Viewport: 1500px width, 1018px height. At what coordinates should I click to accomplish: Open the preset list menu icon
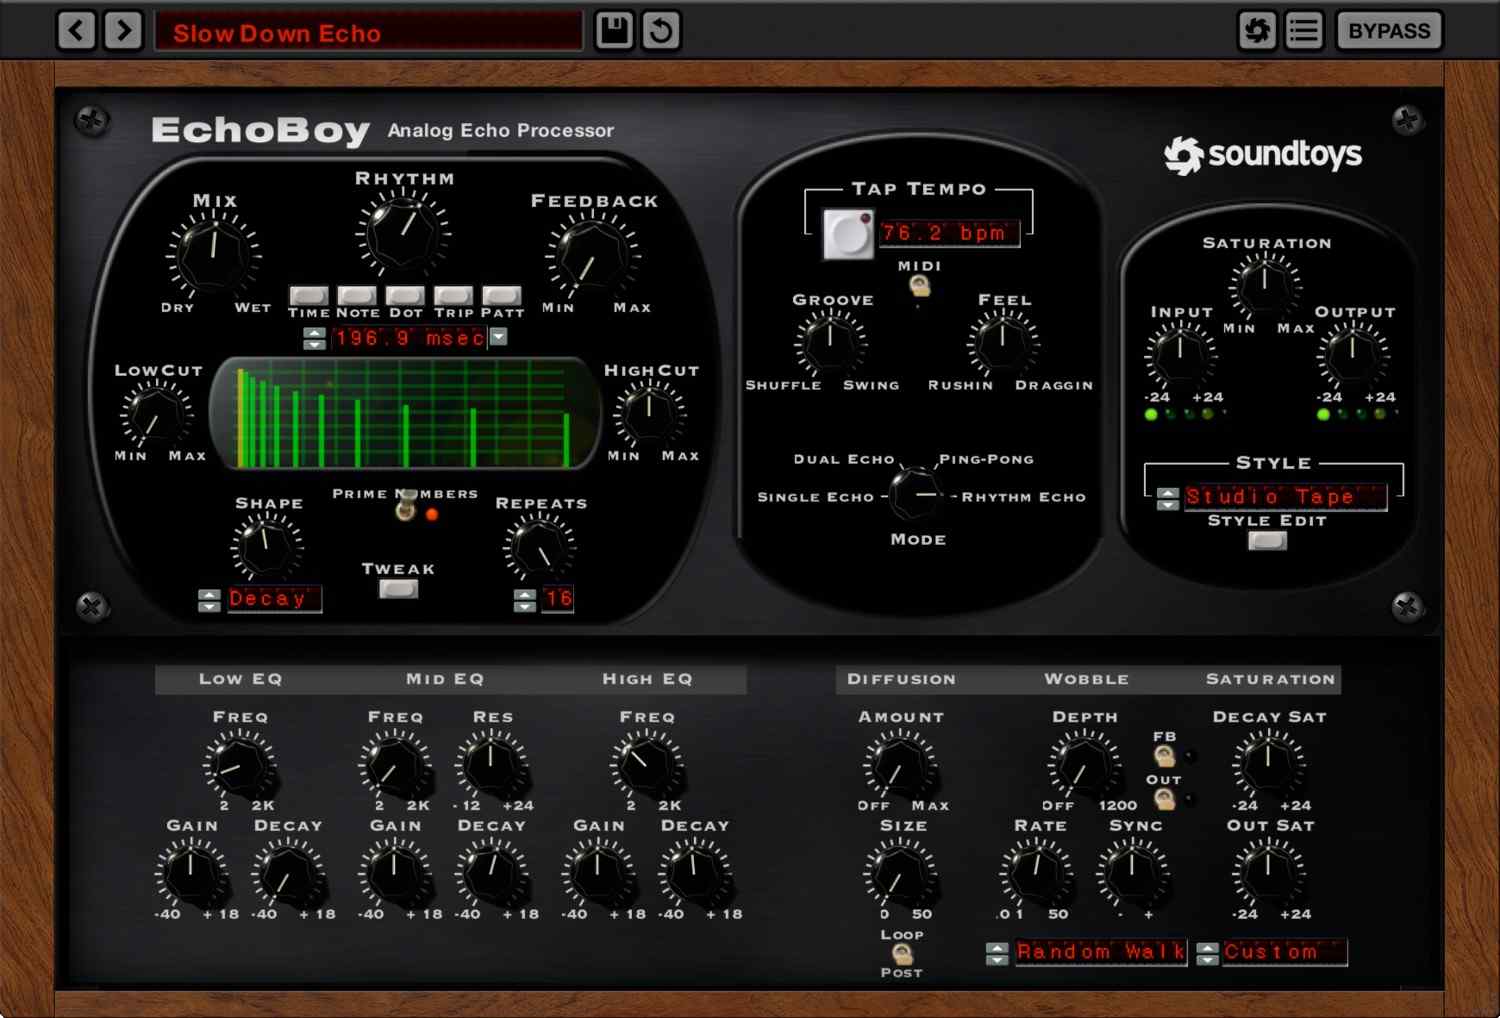(1303, 31)
